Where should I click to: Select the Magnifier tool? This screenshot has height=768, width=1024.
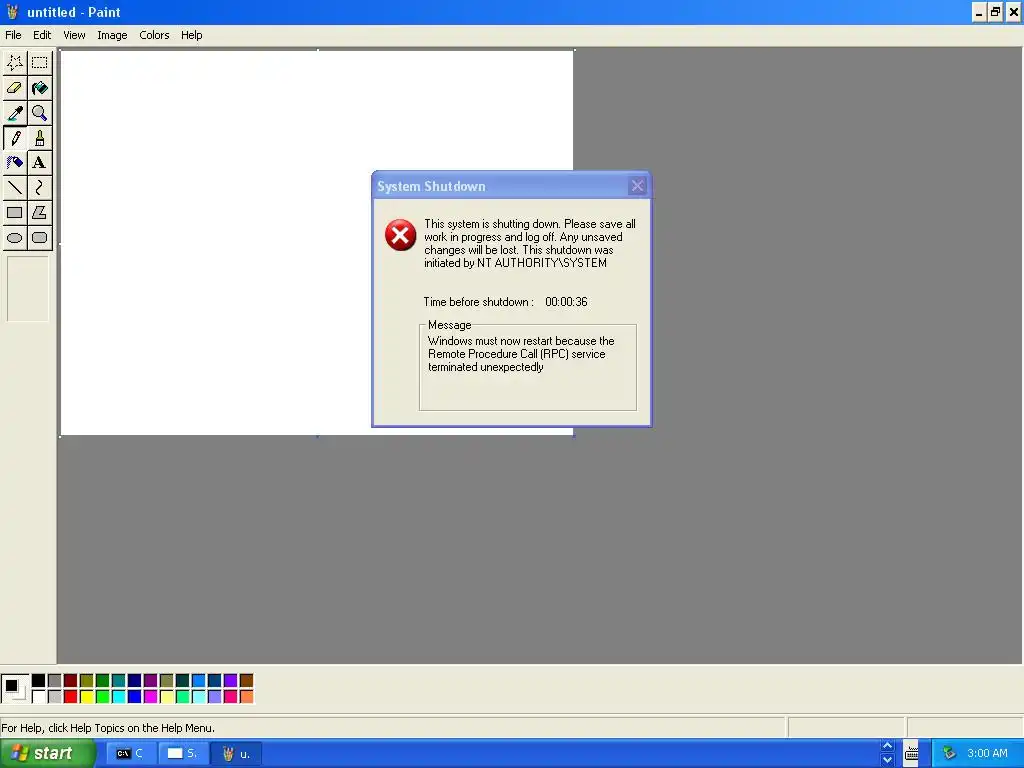point(40,113)
